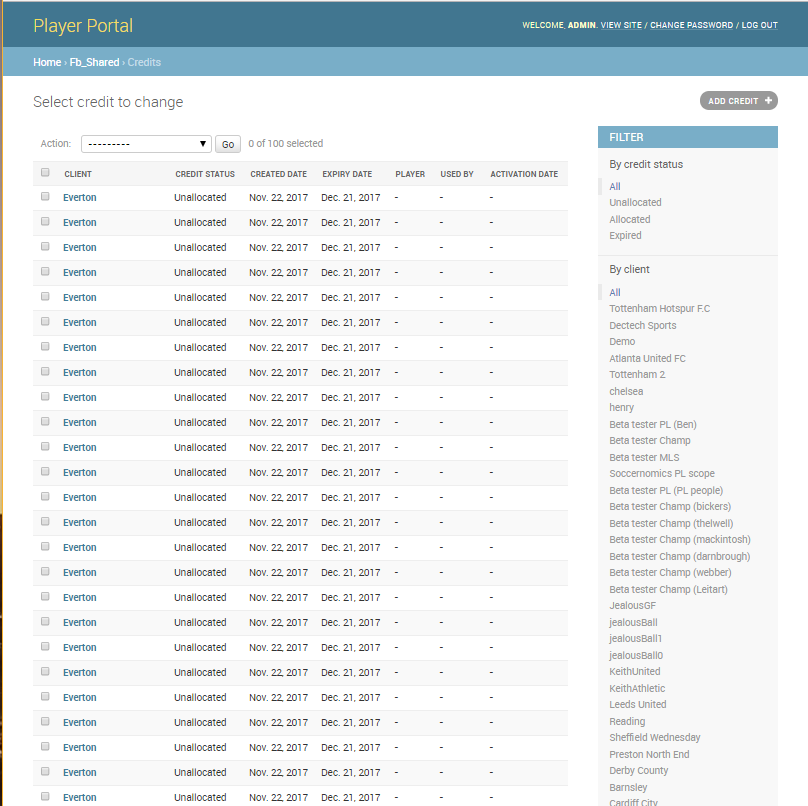808x806 pixels.
Task: Open the Fb_Shared breadcrumb
Action: (x=94, y=62)
